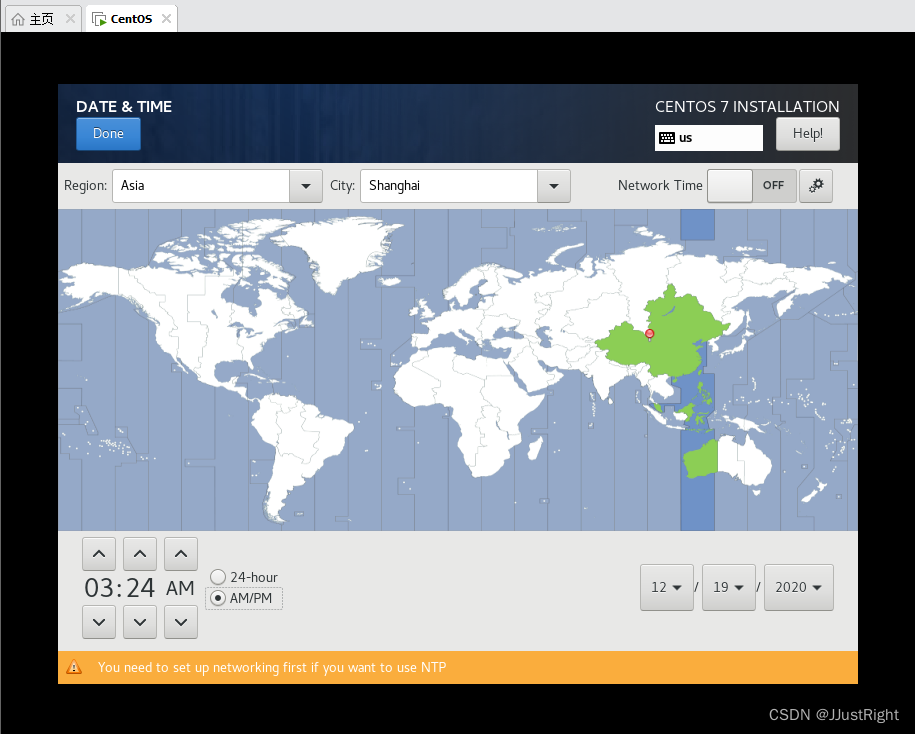Toggle AM/PM with the down arrow
The image size is (915, 734).
pos(181,622)
